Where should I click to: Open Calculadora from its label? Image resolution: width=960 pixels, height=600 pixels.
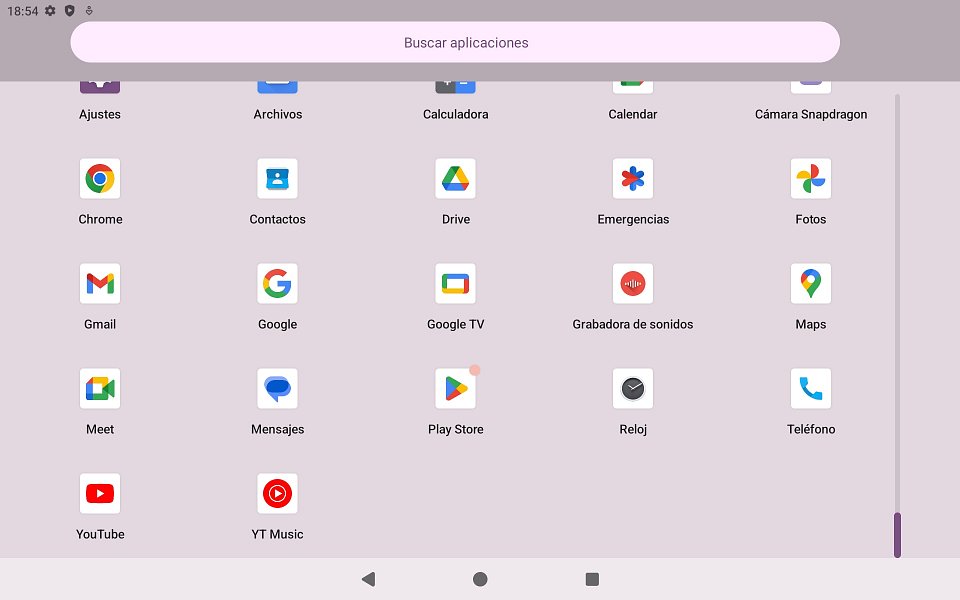(456, 114)
